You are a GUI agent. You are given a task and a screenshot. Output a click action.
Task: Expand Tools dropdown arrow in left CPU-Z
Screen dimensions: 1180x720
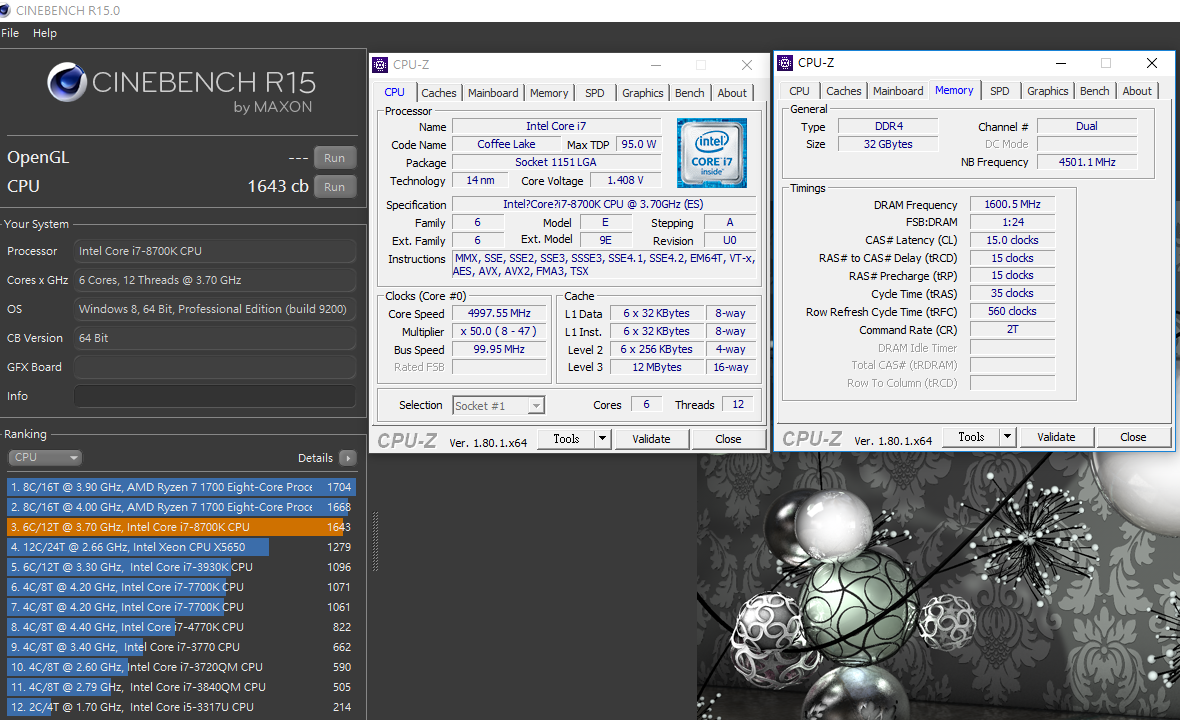click(x=602, y=439)
